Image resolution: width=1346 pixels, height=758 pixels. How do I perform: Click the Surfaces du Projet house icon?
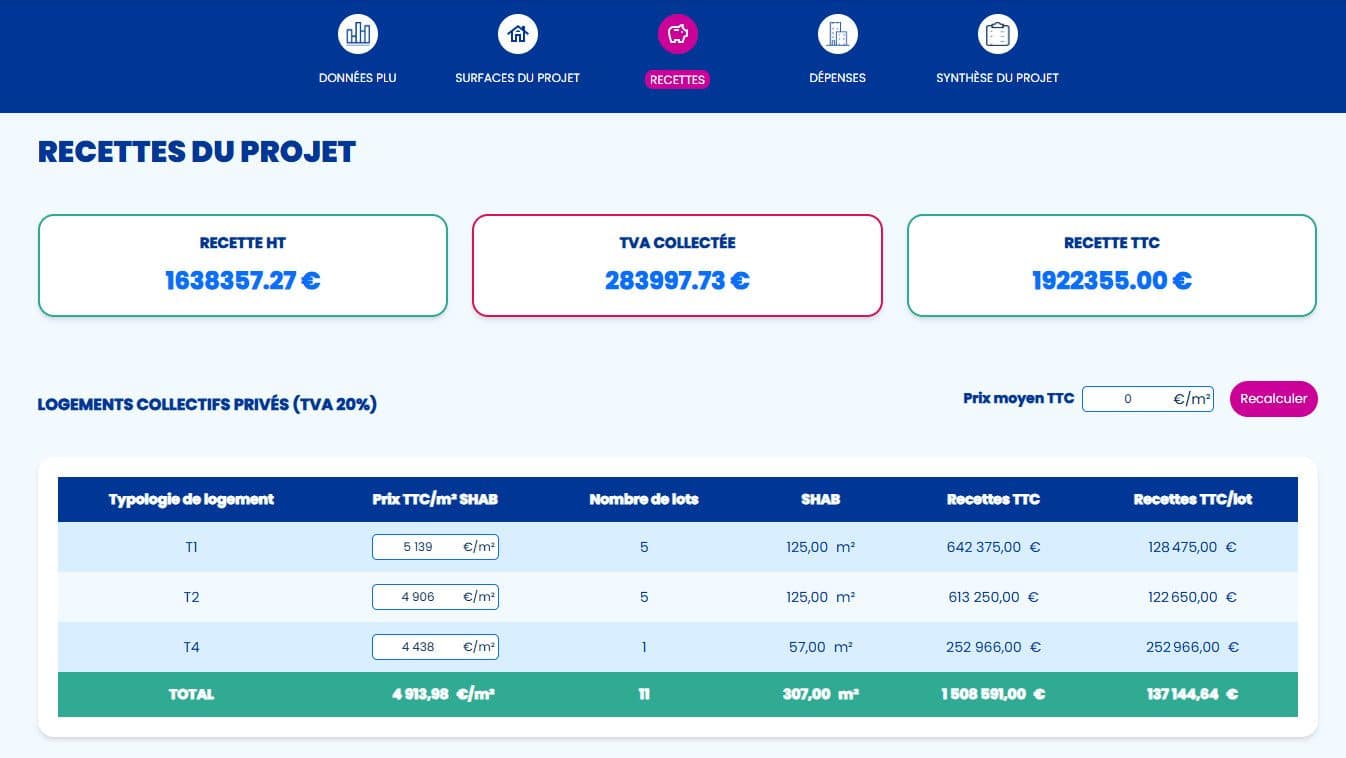[518, 35]
